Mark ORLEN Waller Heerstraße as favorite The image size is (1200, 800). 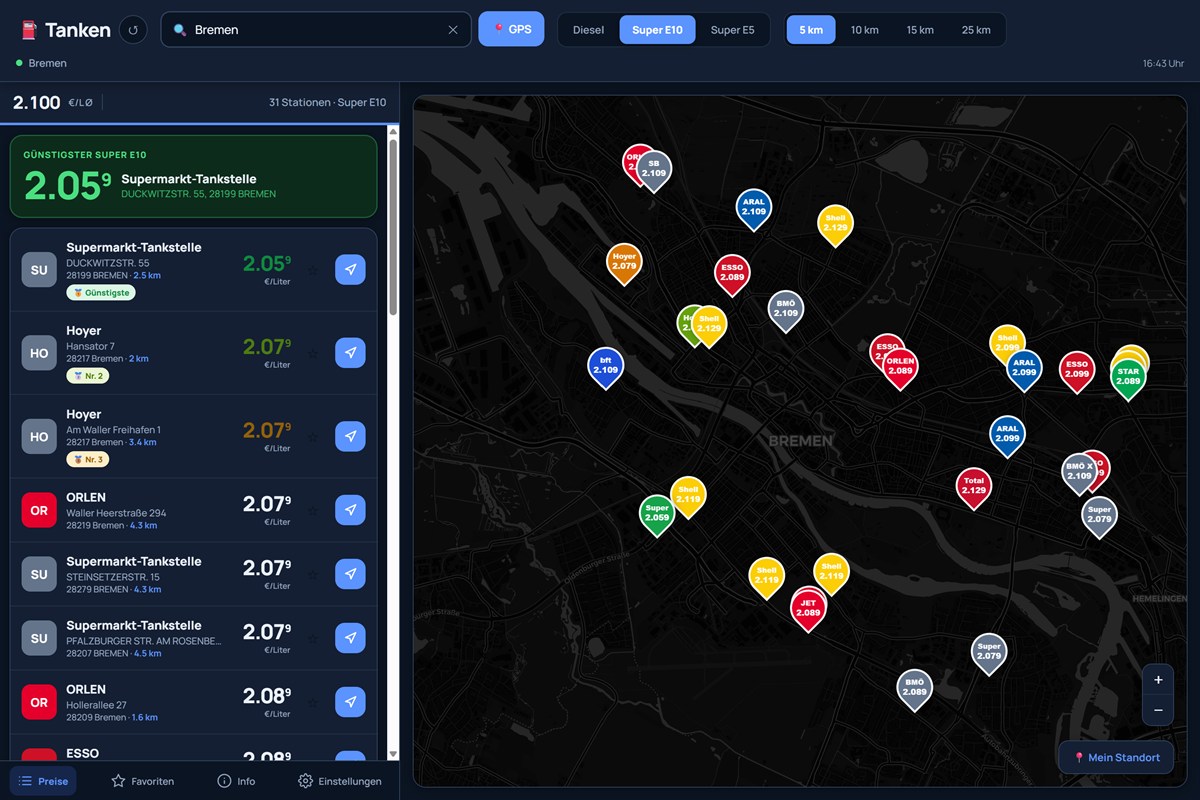(x=312, y=510)
